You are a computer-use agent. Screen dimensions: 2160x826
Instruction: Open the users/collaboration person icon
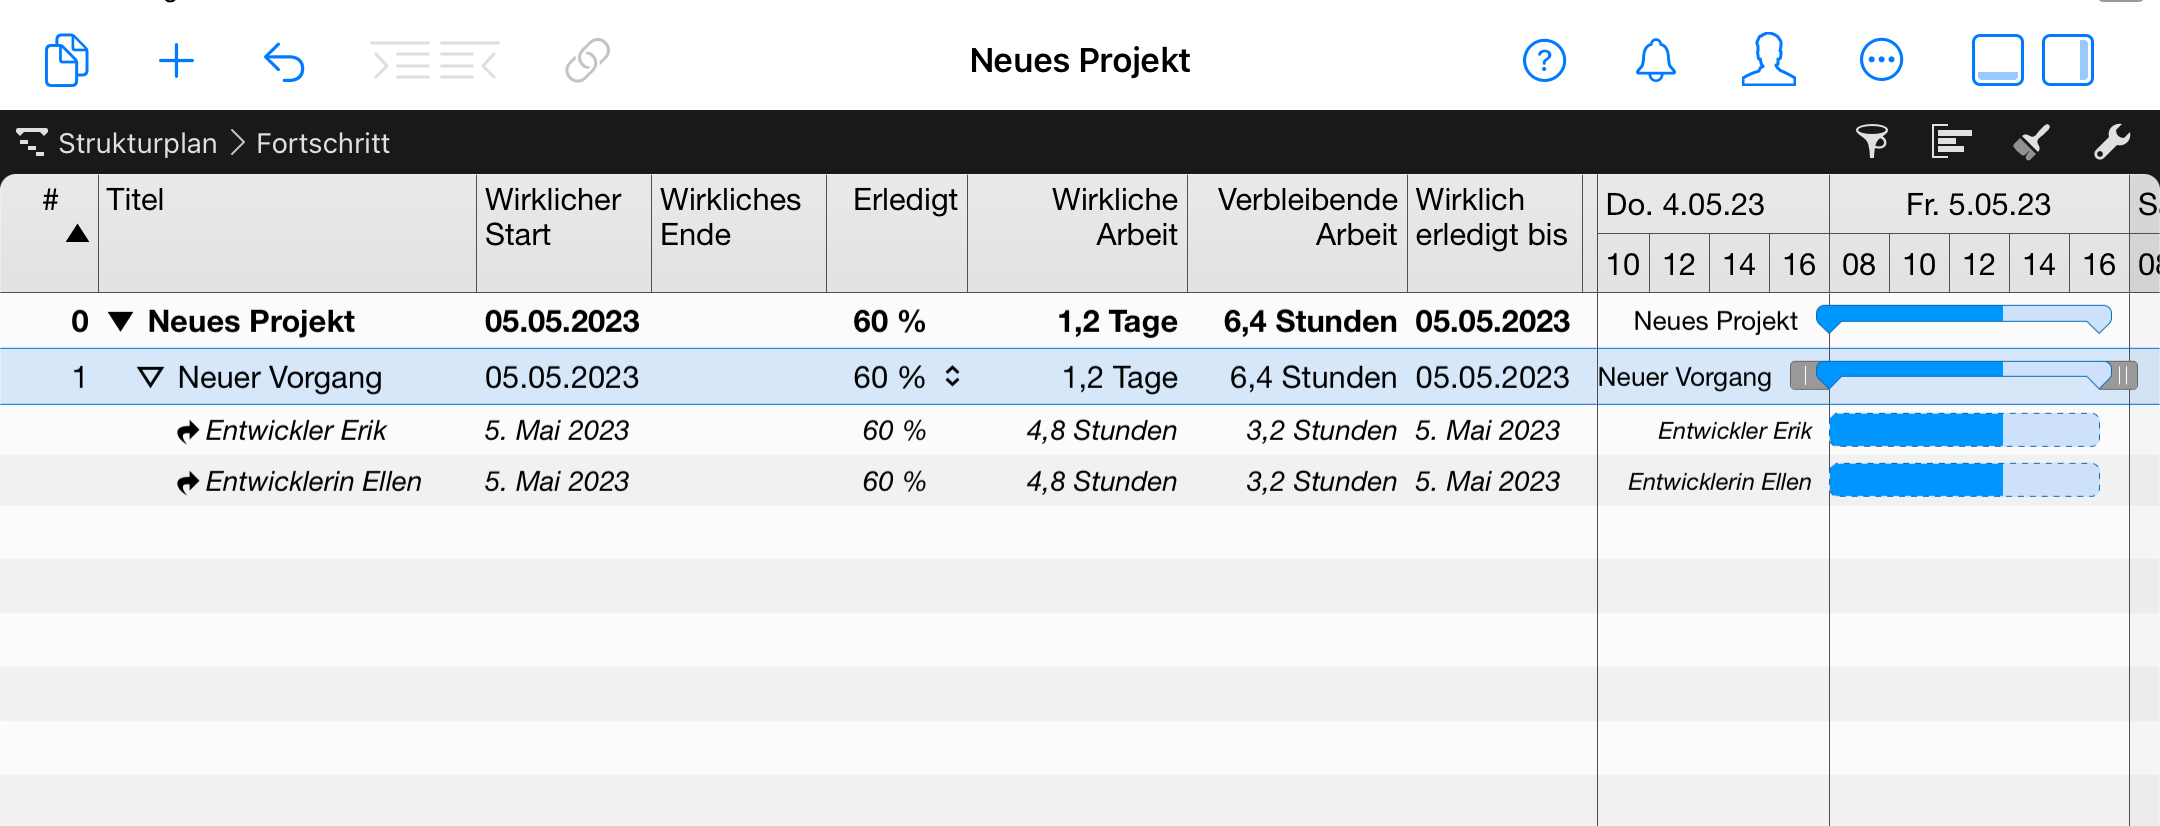click(x=1767, y=60)
